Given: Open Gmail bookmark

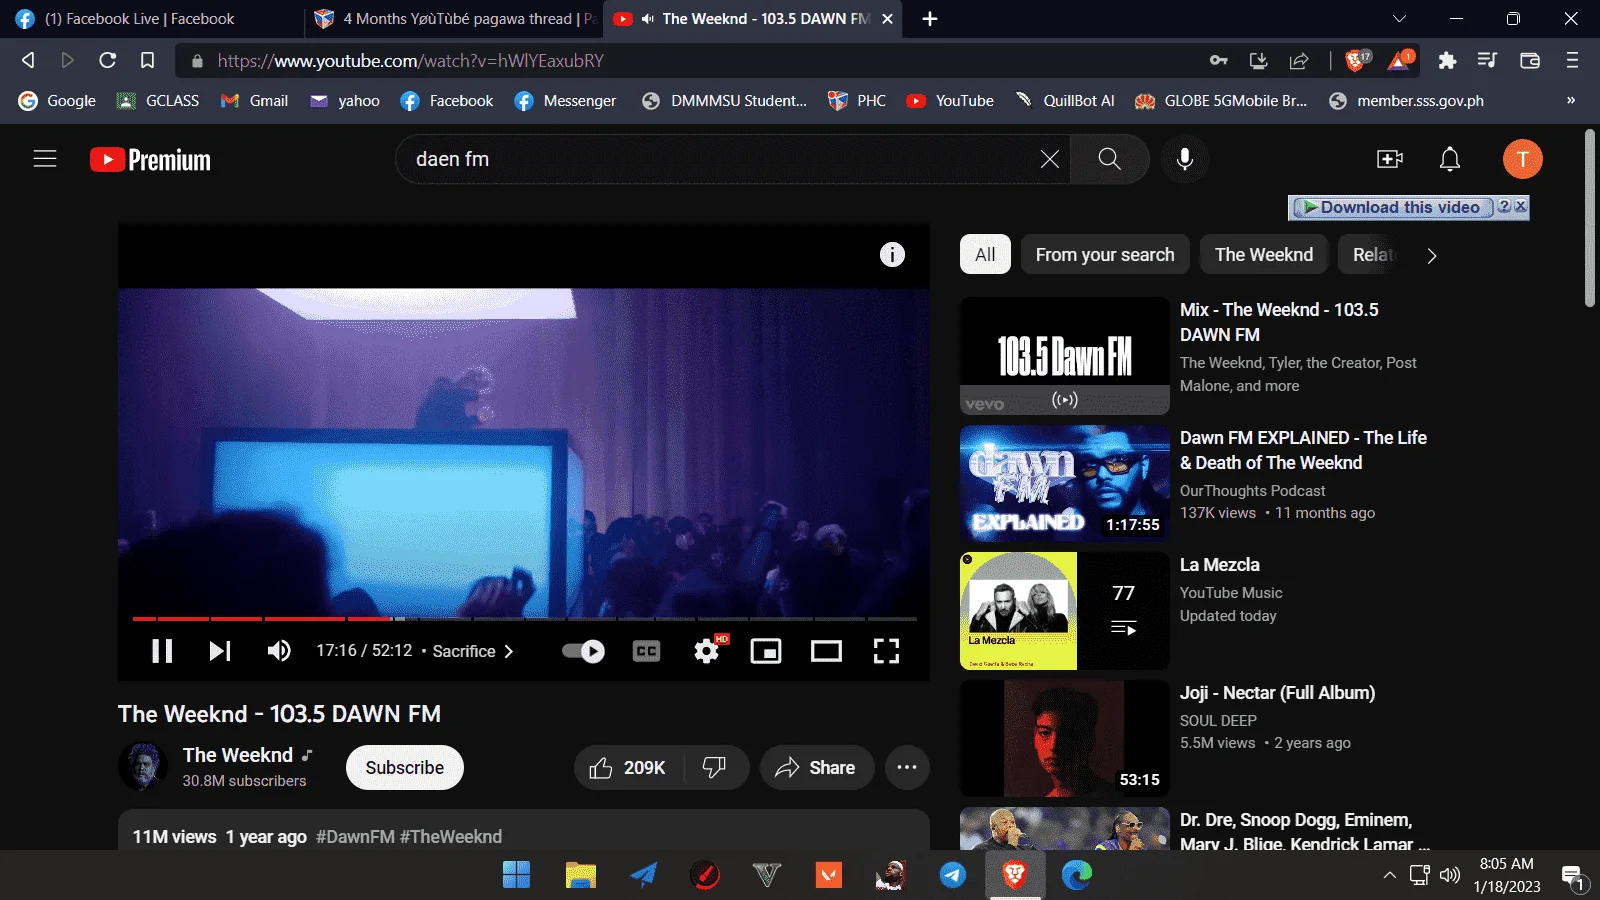Looking at the screenshot, I should pos(254,101).
